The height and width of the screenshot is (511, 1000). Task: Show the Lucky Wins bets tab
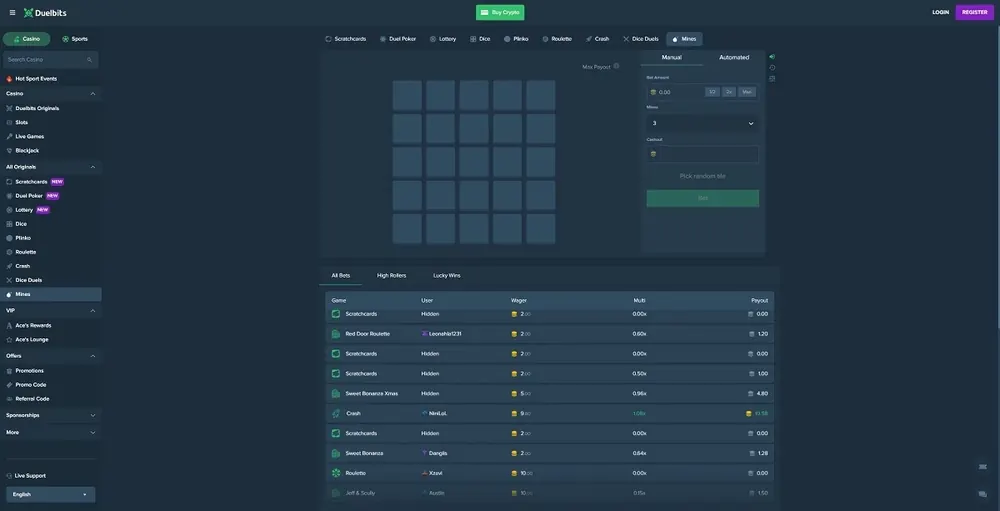tap(446, 276)
